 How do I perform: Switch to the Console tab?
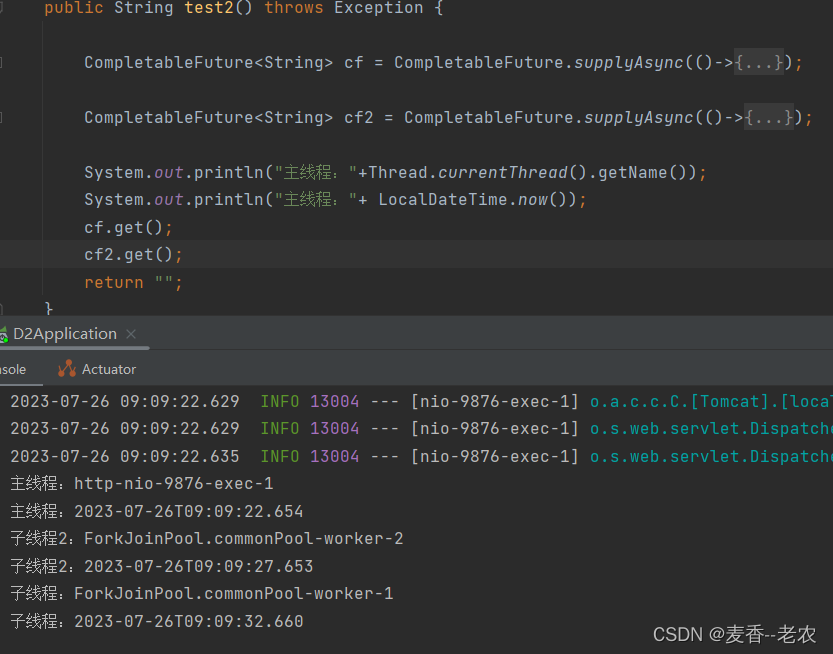[x=13, y=369]
